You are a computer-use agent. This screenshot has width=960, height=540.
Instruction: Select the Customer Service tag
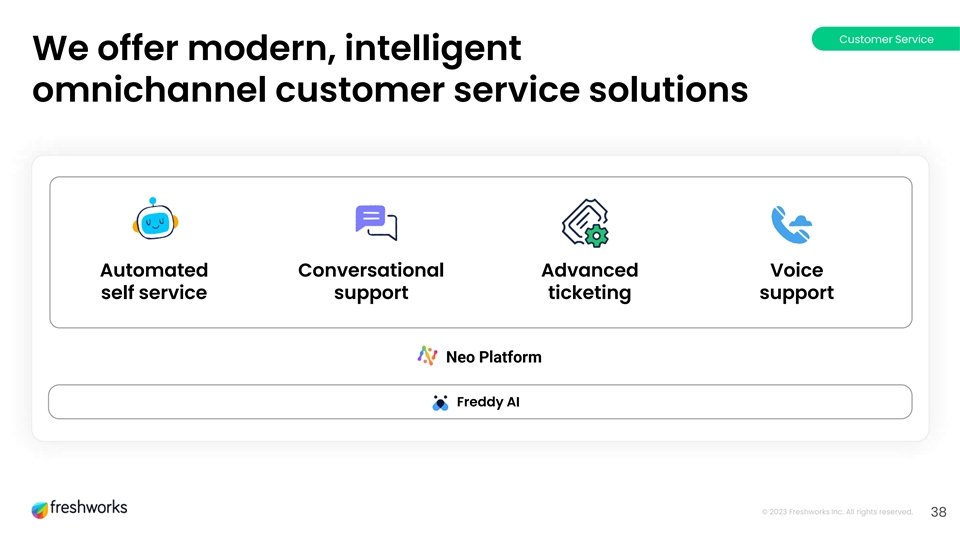coord(885,39)
